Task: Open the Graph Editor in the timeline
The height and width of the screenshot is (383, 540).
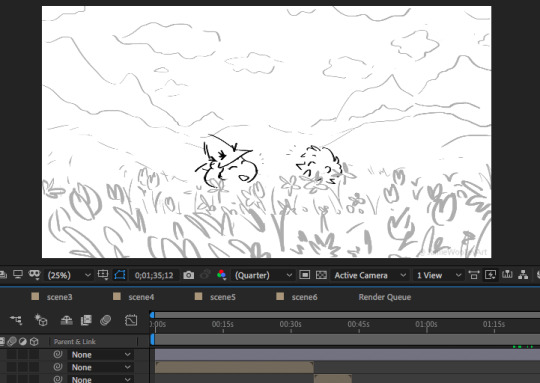Action: 131,320
